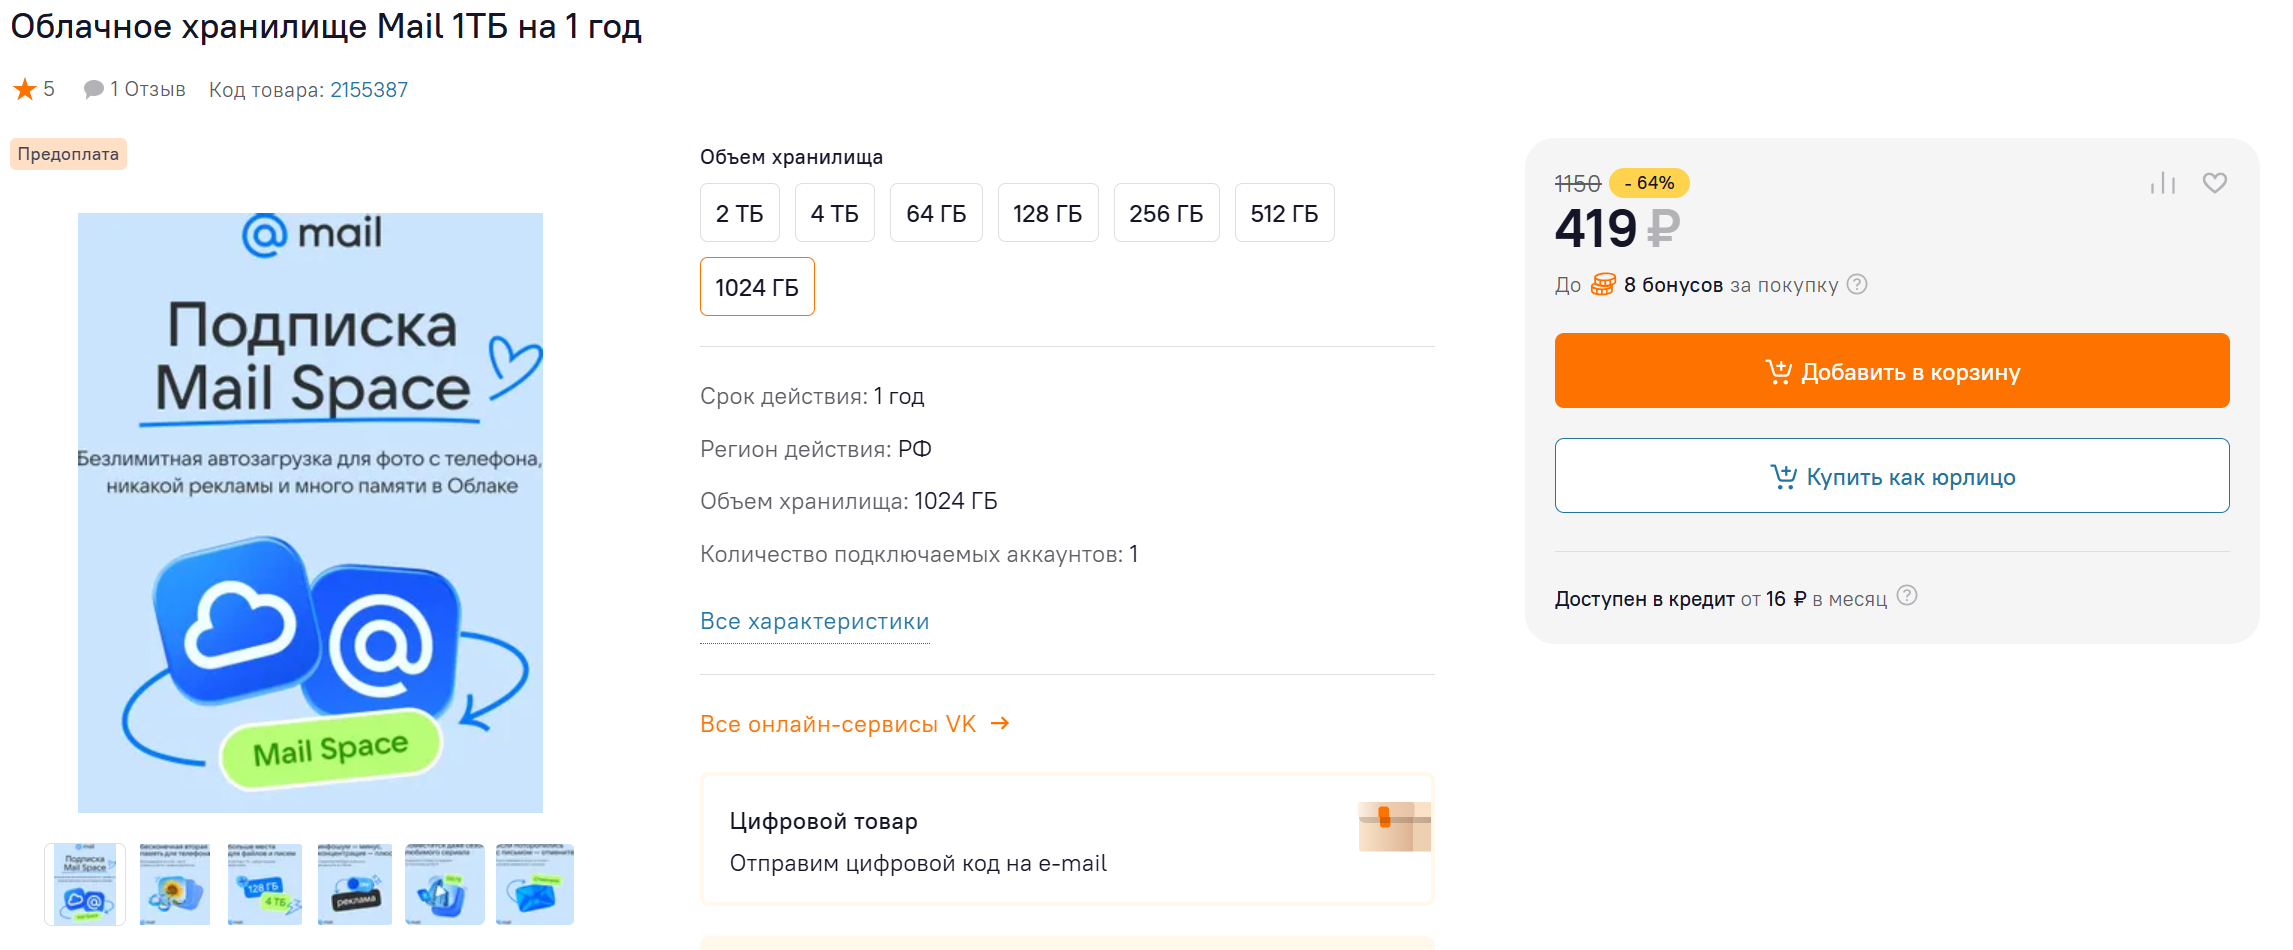The height and width of the screenshot is (950, 2293).
Task: Click the Предоплата badge
Action: click(68, 154)
